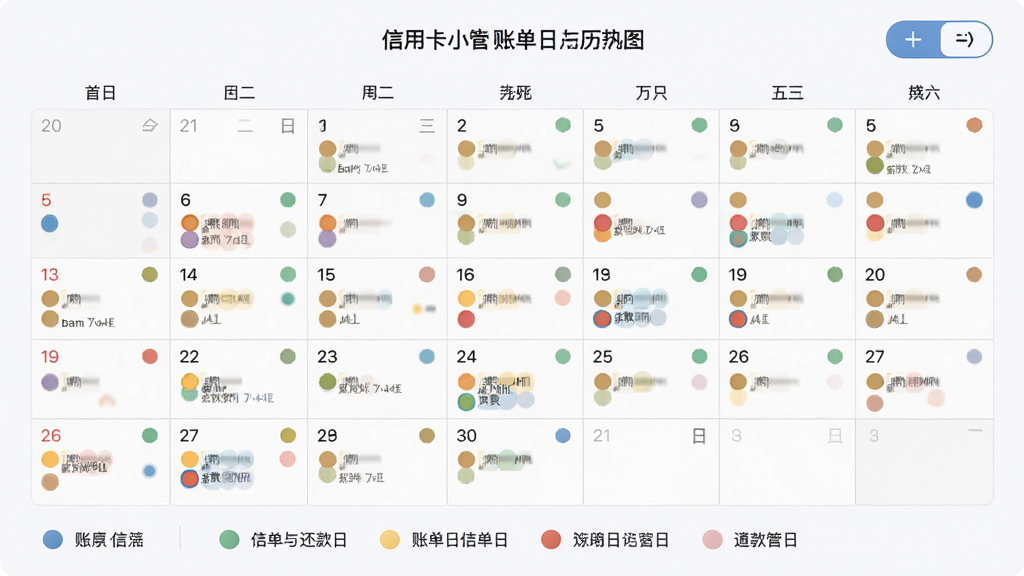Click the purple dot in cell 7

coord(327,239)
